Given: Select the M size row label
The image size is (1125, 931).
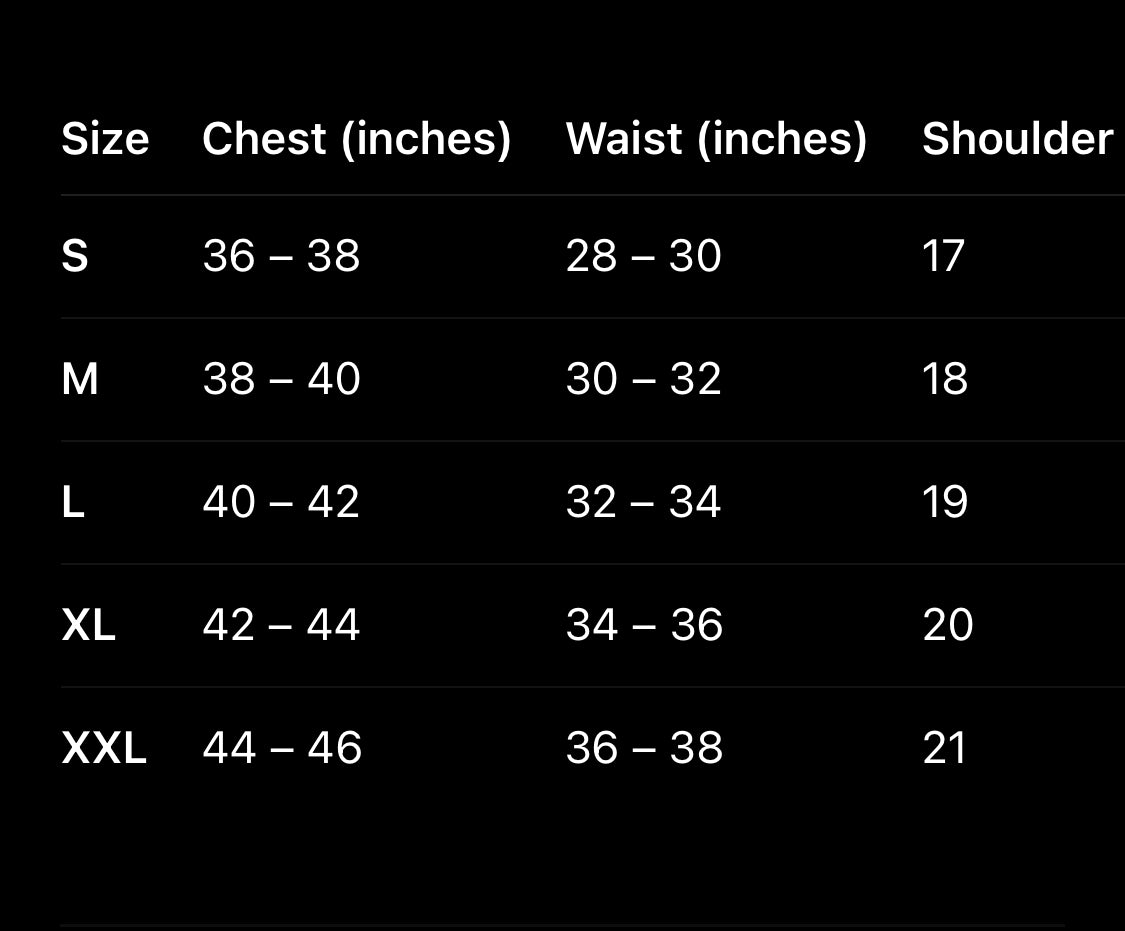Looking at the screenshot, I should click(x=80, y=379).
